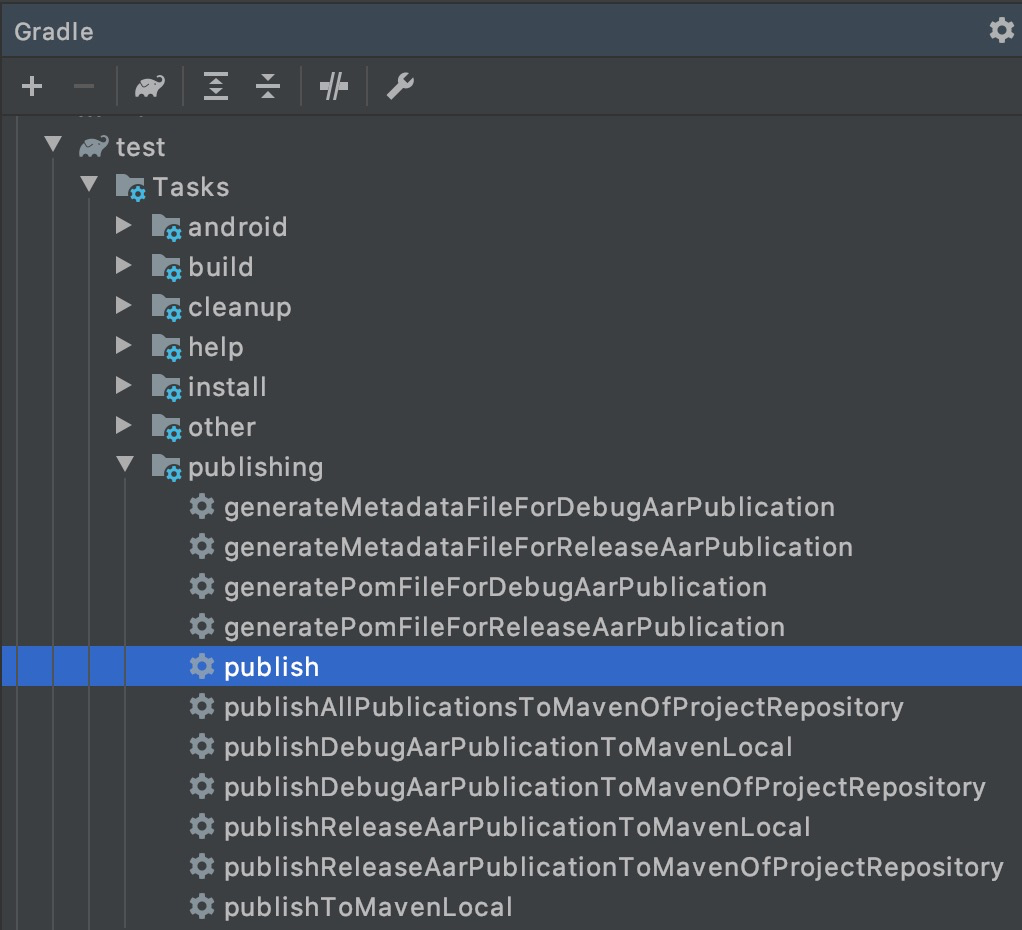Select the Tasks label
The height and width of the screenshot is (930, 1022).
190,187
